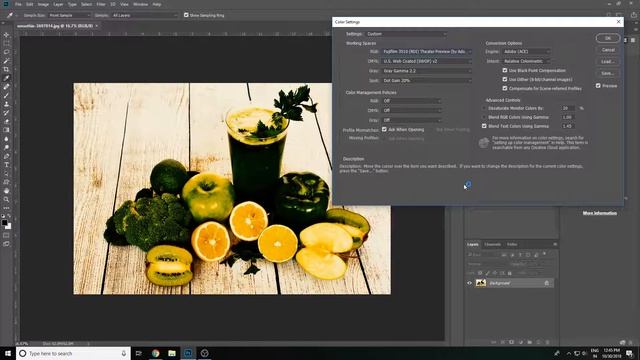Select the Magic Wand tool
The image size is (640, 360).
[x=6, y=60]
